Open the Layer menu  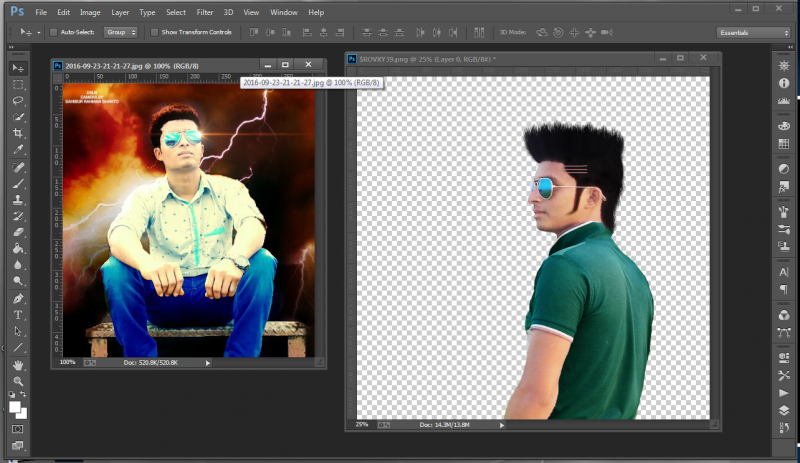[x=120, y=12]
